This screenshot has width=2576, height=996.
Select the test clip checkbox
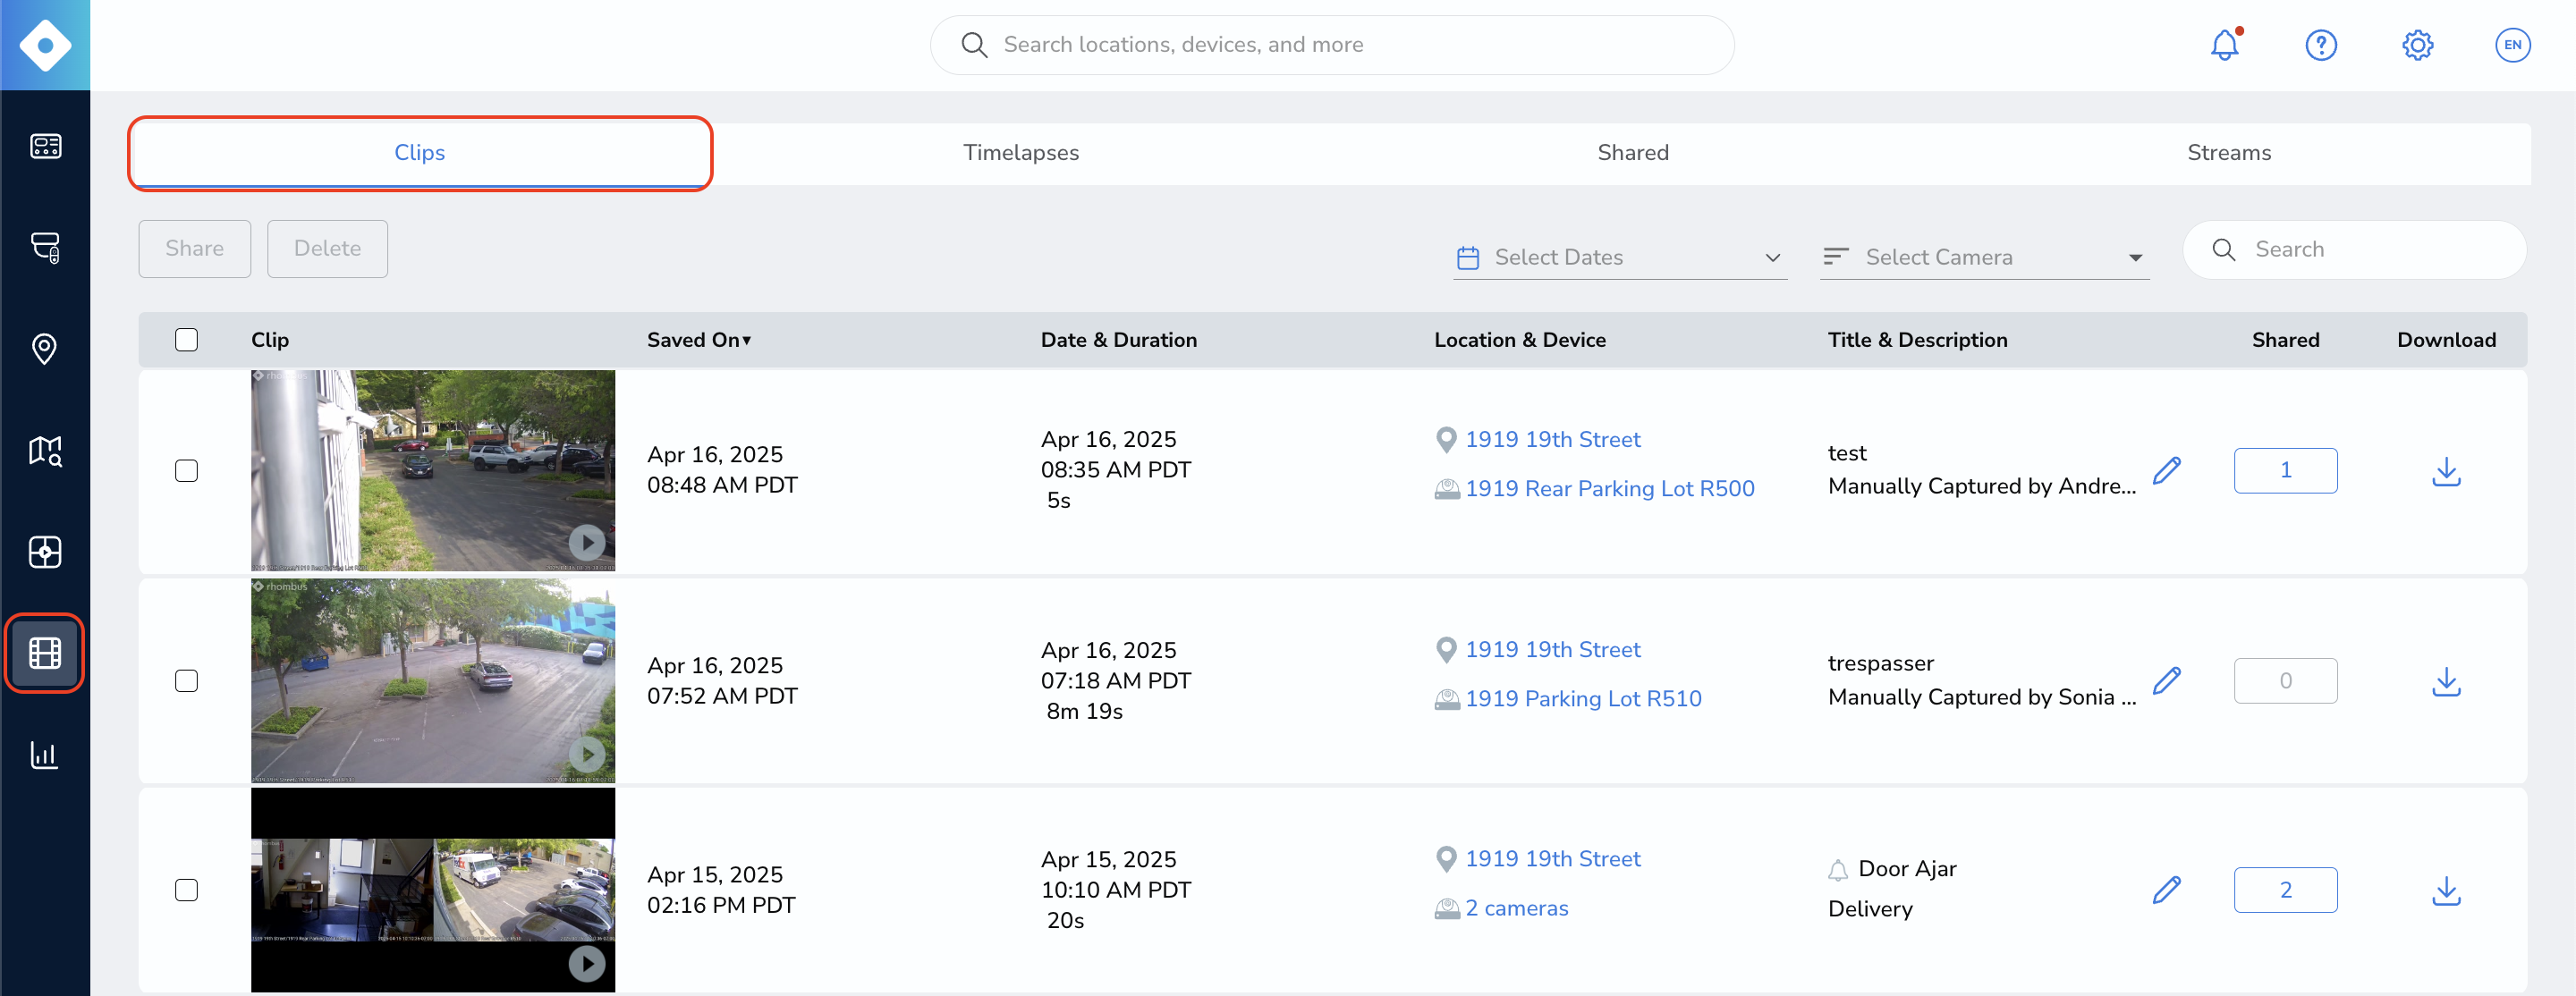(x=186, y=470)
